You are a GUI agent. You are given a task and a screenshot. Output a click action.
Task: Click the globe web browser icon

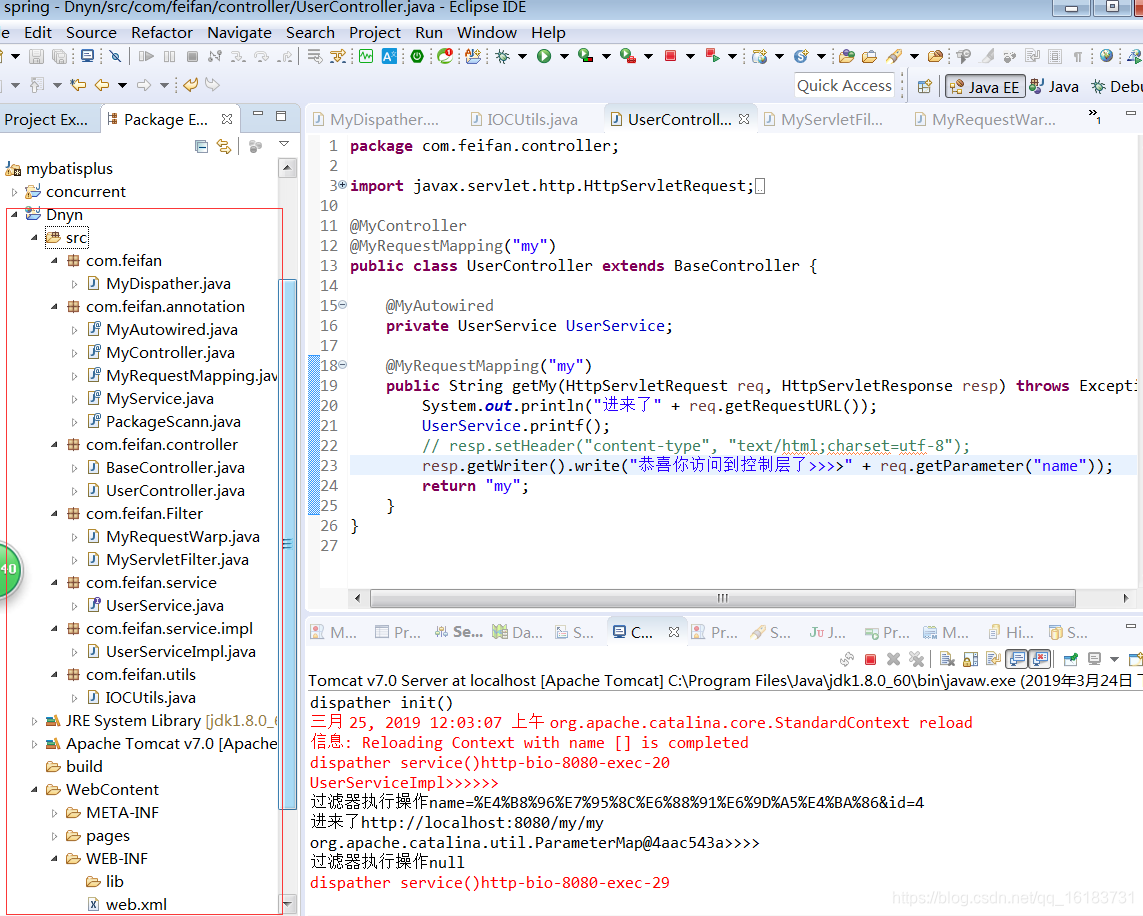click(x=1107, y=56)
